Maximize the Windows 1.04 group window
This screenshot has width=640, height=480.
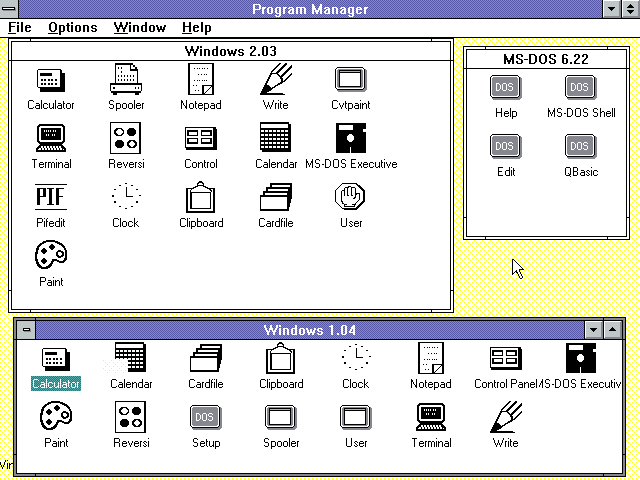point(613,330)
